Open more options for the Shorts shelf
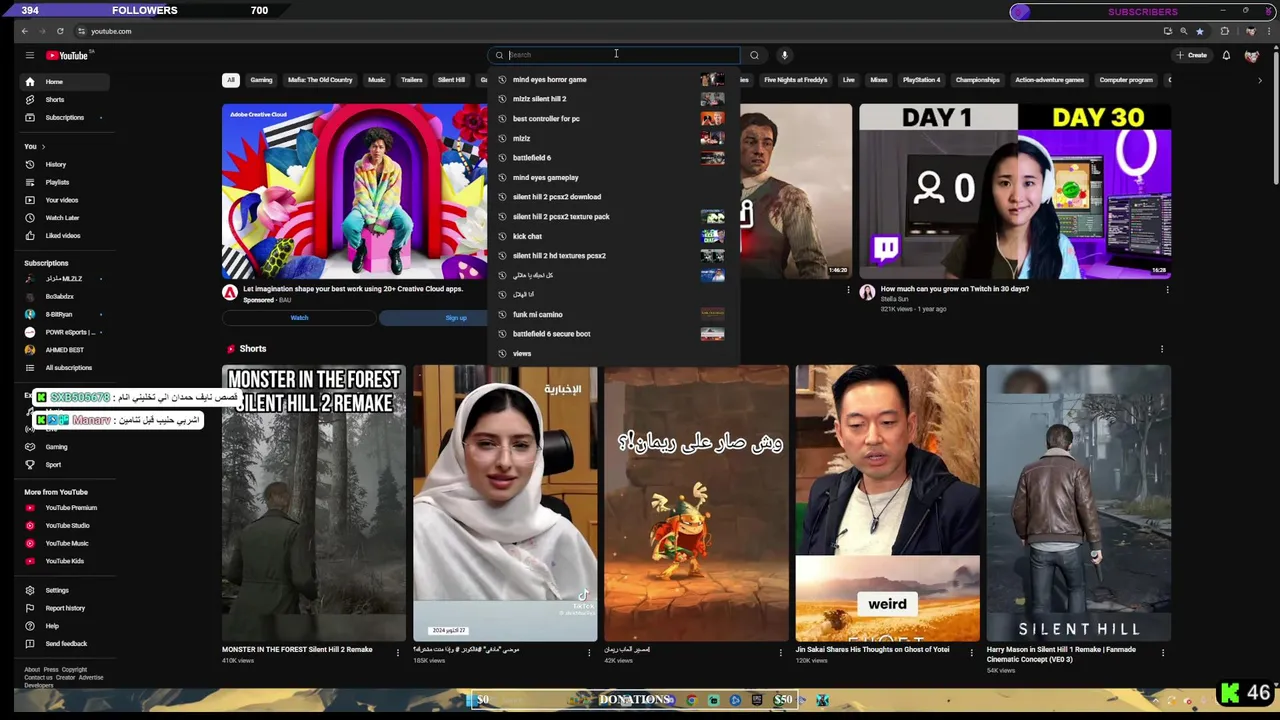This screenshot has width=1280, height=720. point(1162,349)
